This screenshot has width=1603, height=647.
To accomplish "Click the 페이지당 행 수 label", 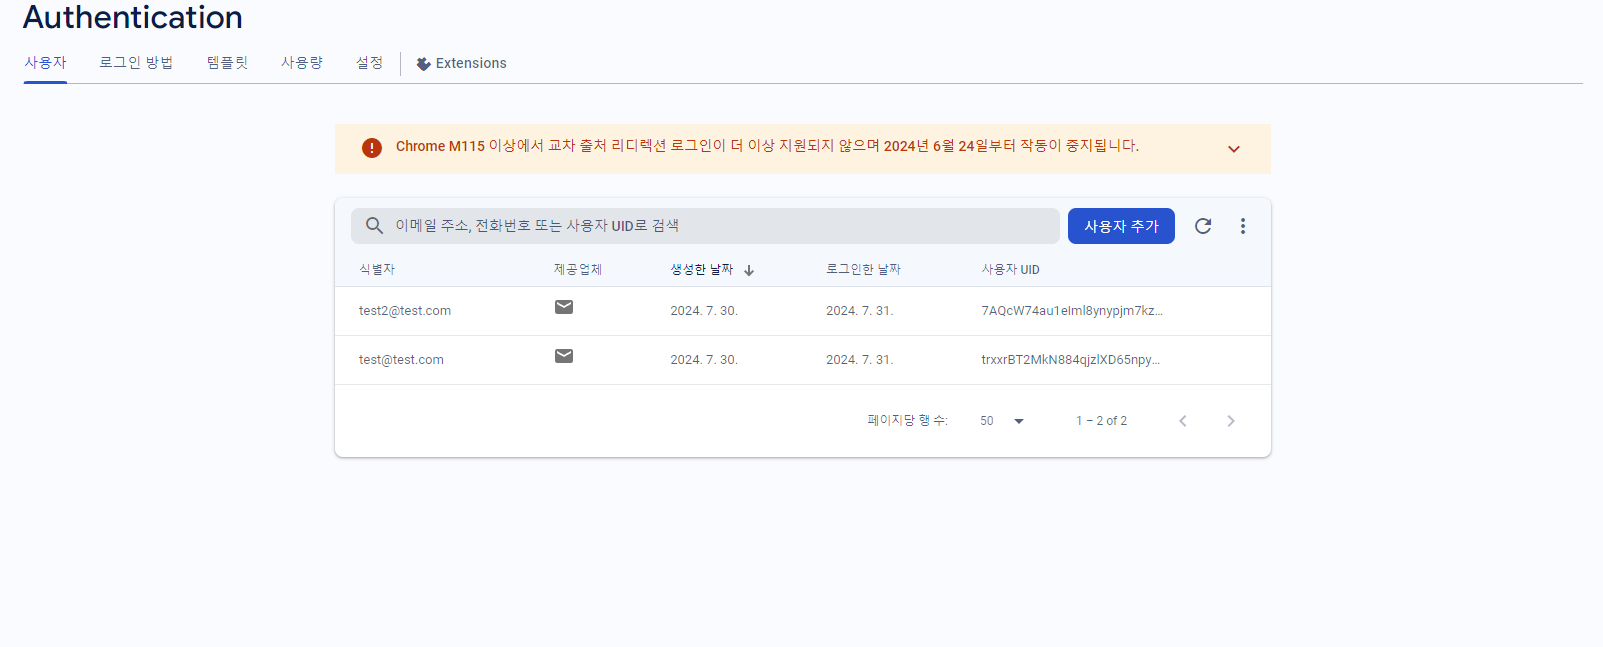I will tap(908, 421).
